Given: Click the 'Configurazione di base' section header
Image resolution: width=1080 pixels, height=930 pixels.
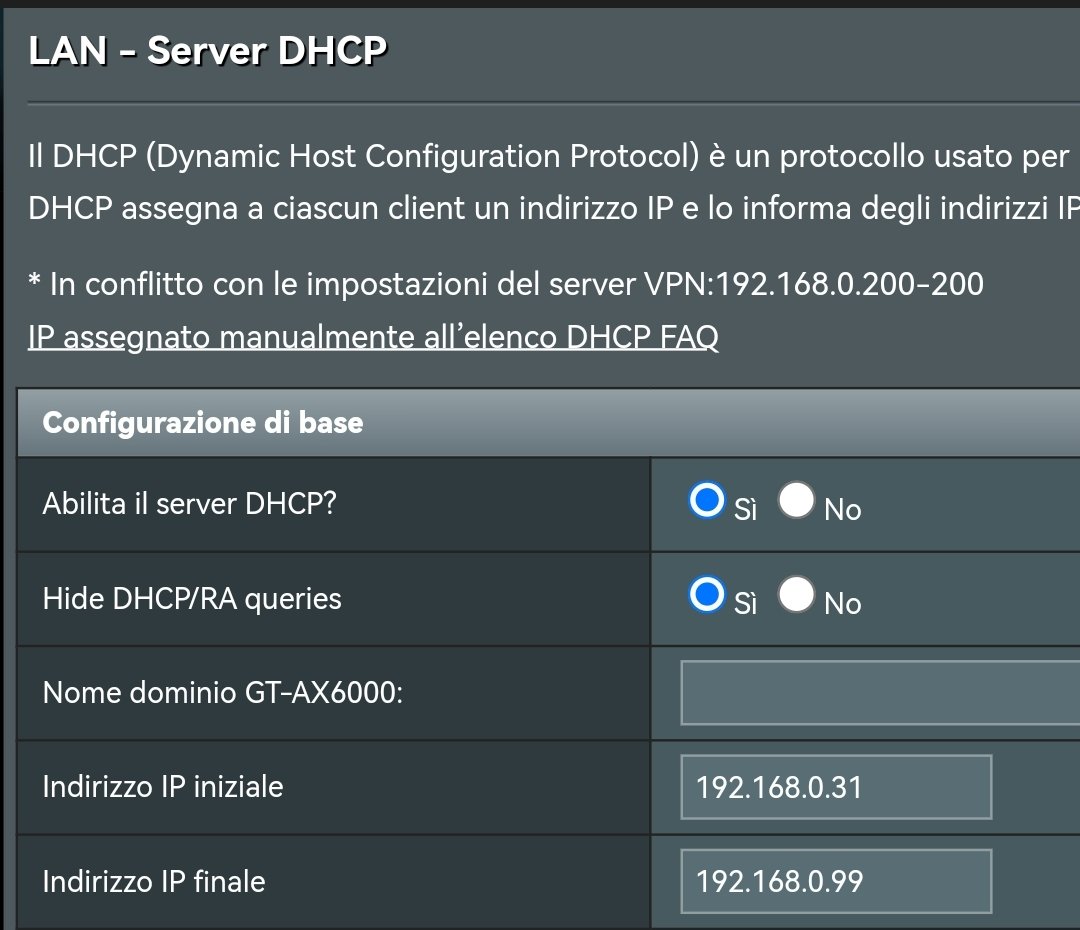Looking at the screenshot, I should (203, 422).
